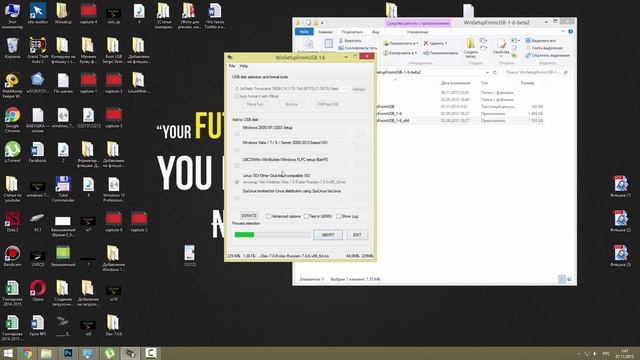Tick the SysLinux bootsector checkbox
Viewport: 640px width, 360px height.
point(237,198)
